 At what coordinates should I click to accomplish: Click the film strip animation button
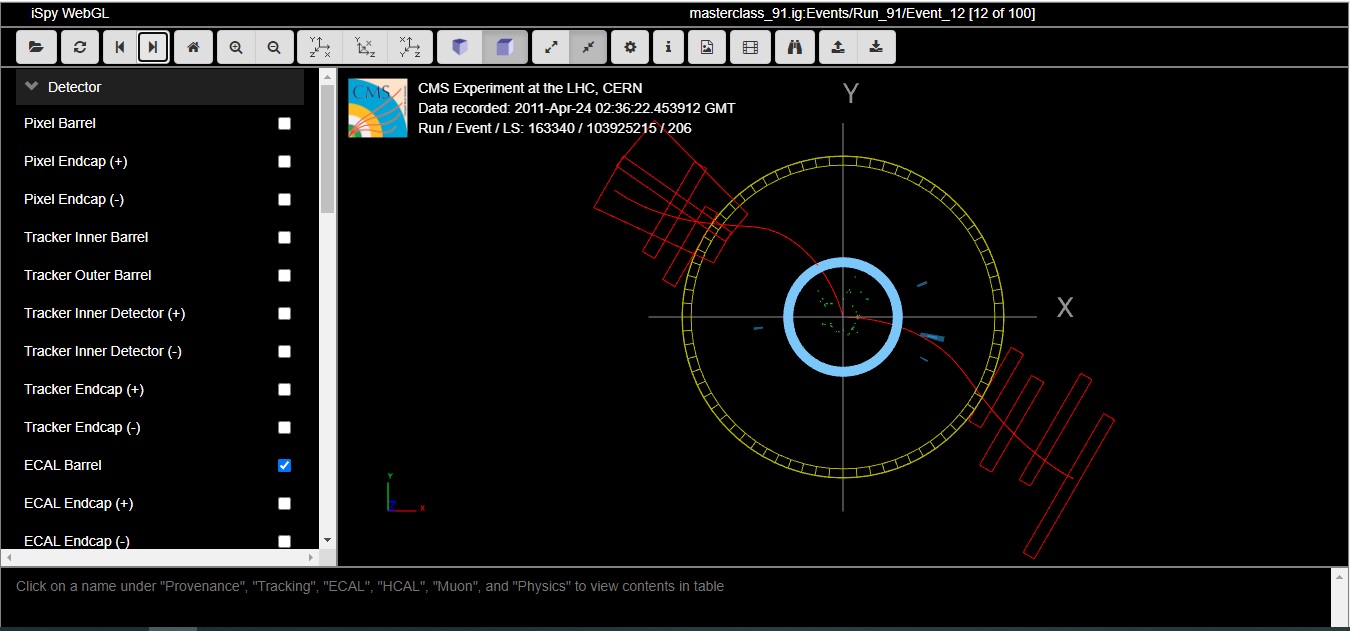click(750, 47)
